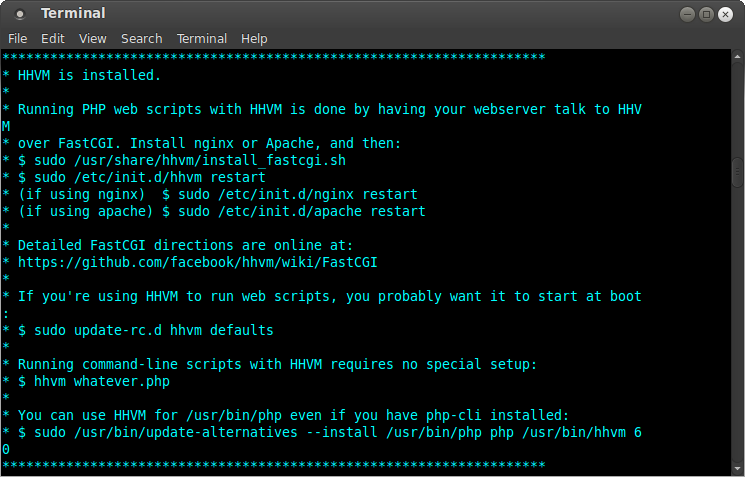Minimize the Terminal window

pos(687,14)
